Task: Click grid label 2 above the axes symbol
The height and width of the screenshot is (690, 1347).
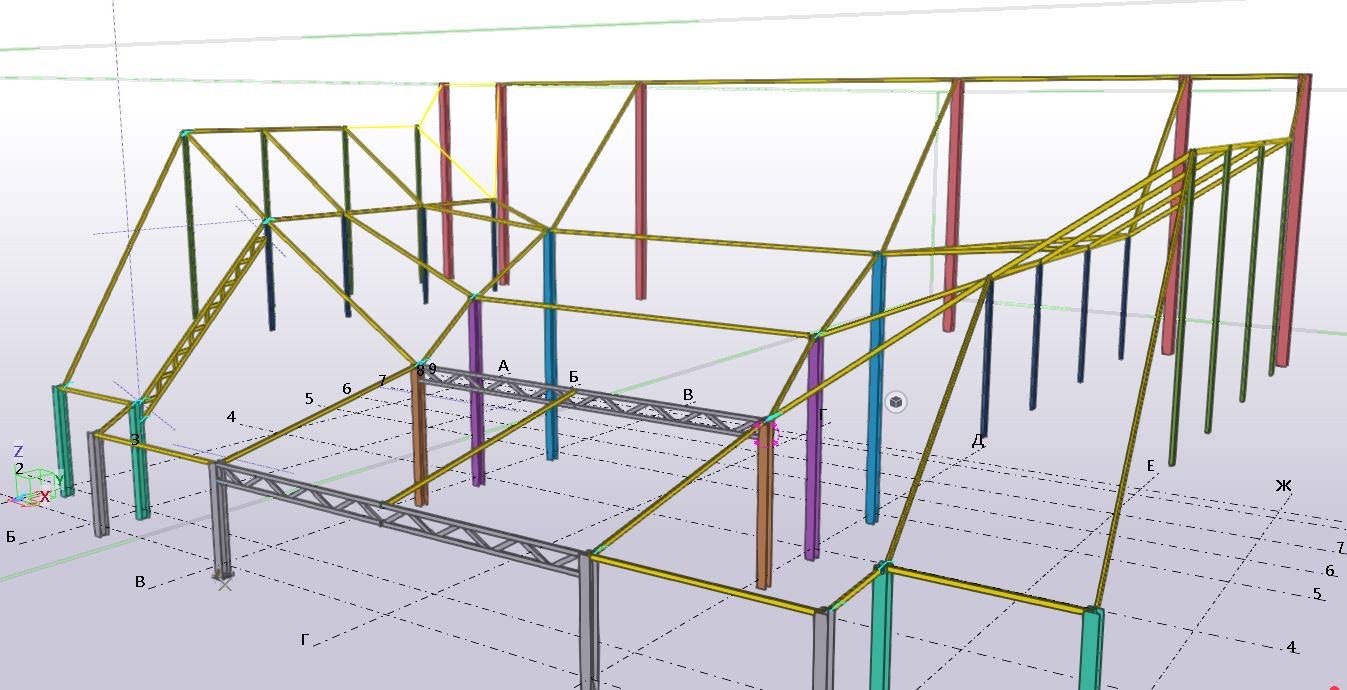Action: [19, 468]
